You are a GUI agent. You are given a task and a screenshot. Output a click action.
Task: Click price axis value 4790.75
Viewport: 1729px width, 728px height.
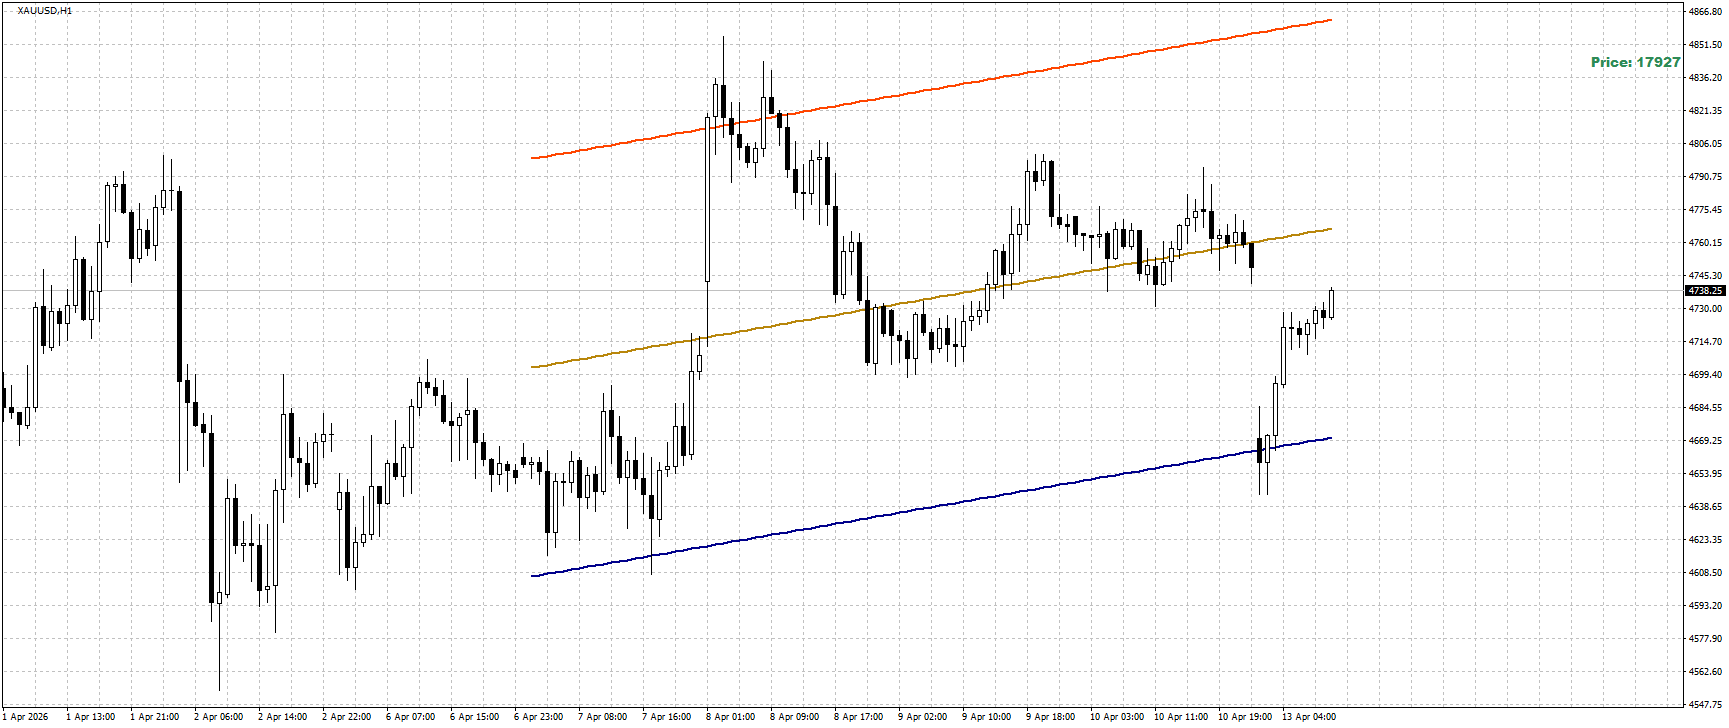1705,177
